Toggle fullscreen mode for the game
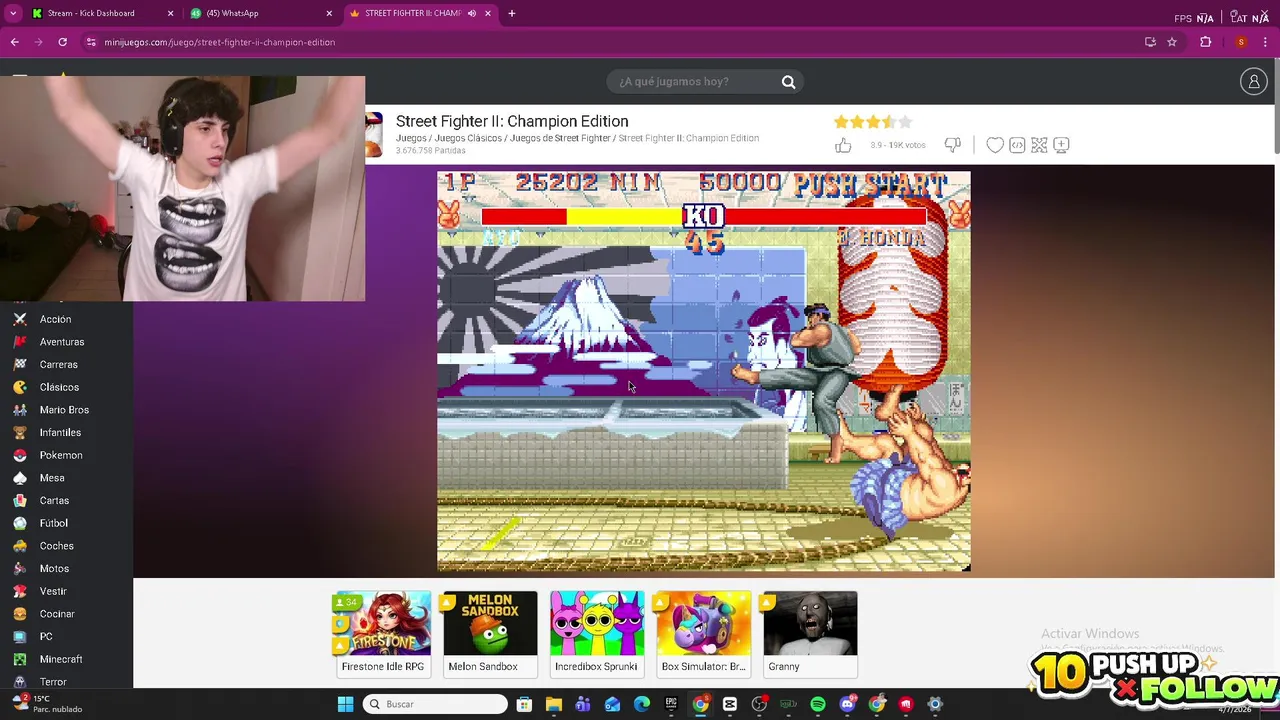This screenshot has height=720, width=1280. click(1039, 146)
